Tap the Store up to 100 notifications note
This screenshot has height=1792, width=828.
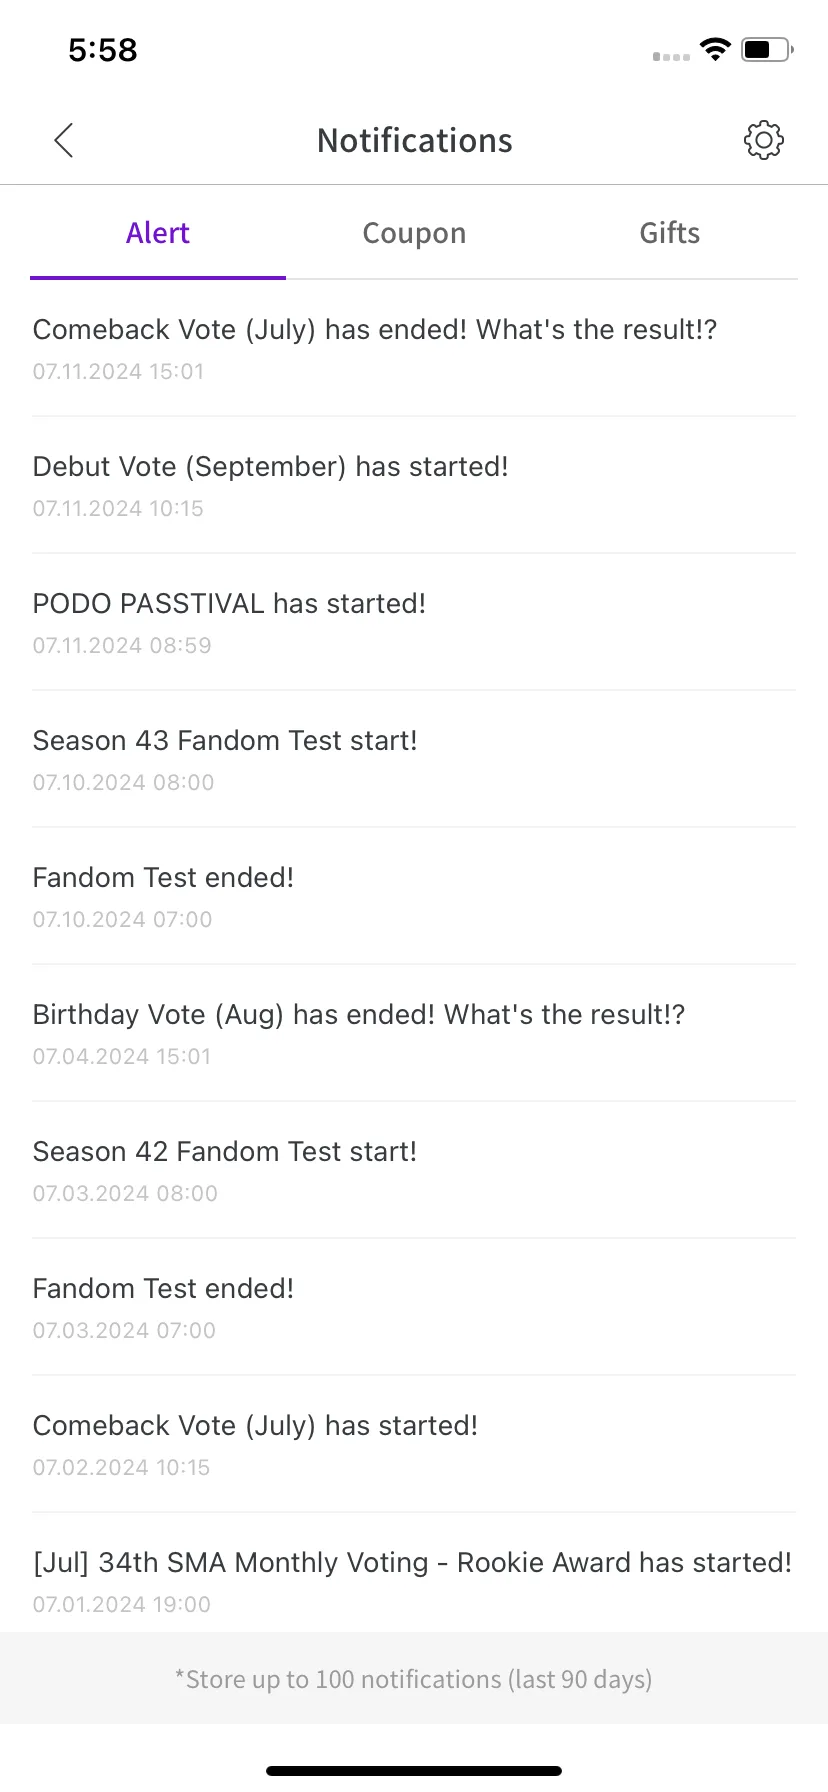[x=414, y=1679]
